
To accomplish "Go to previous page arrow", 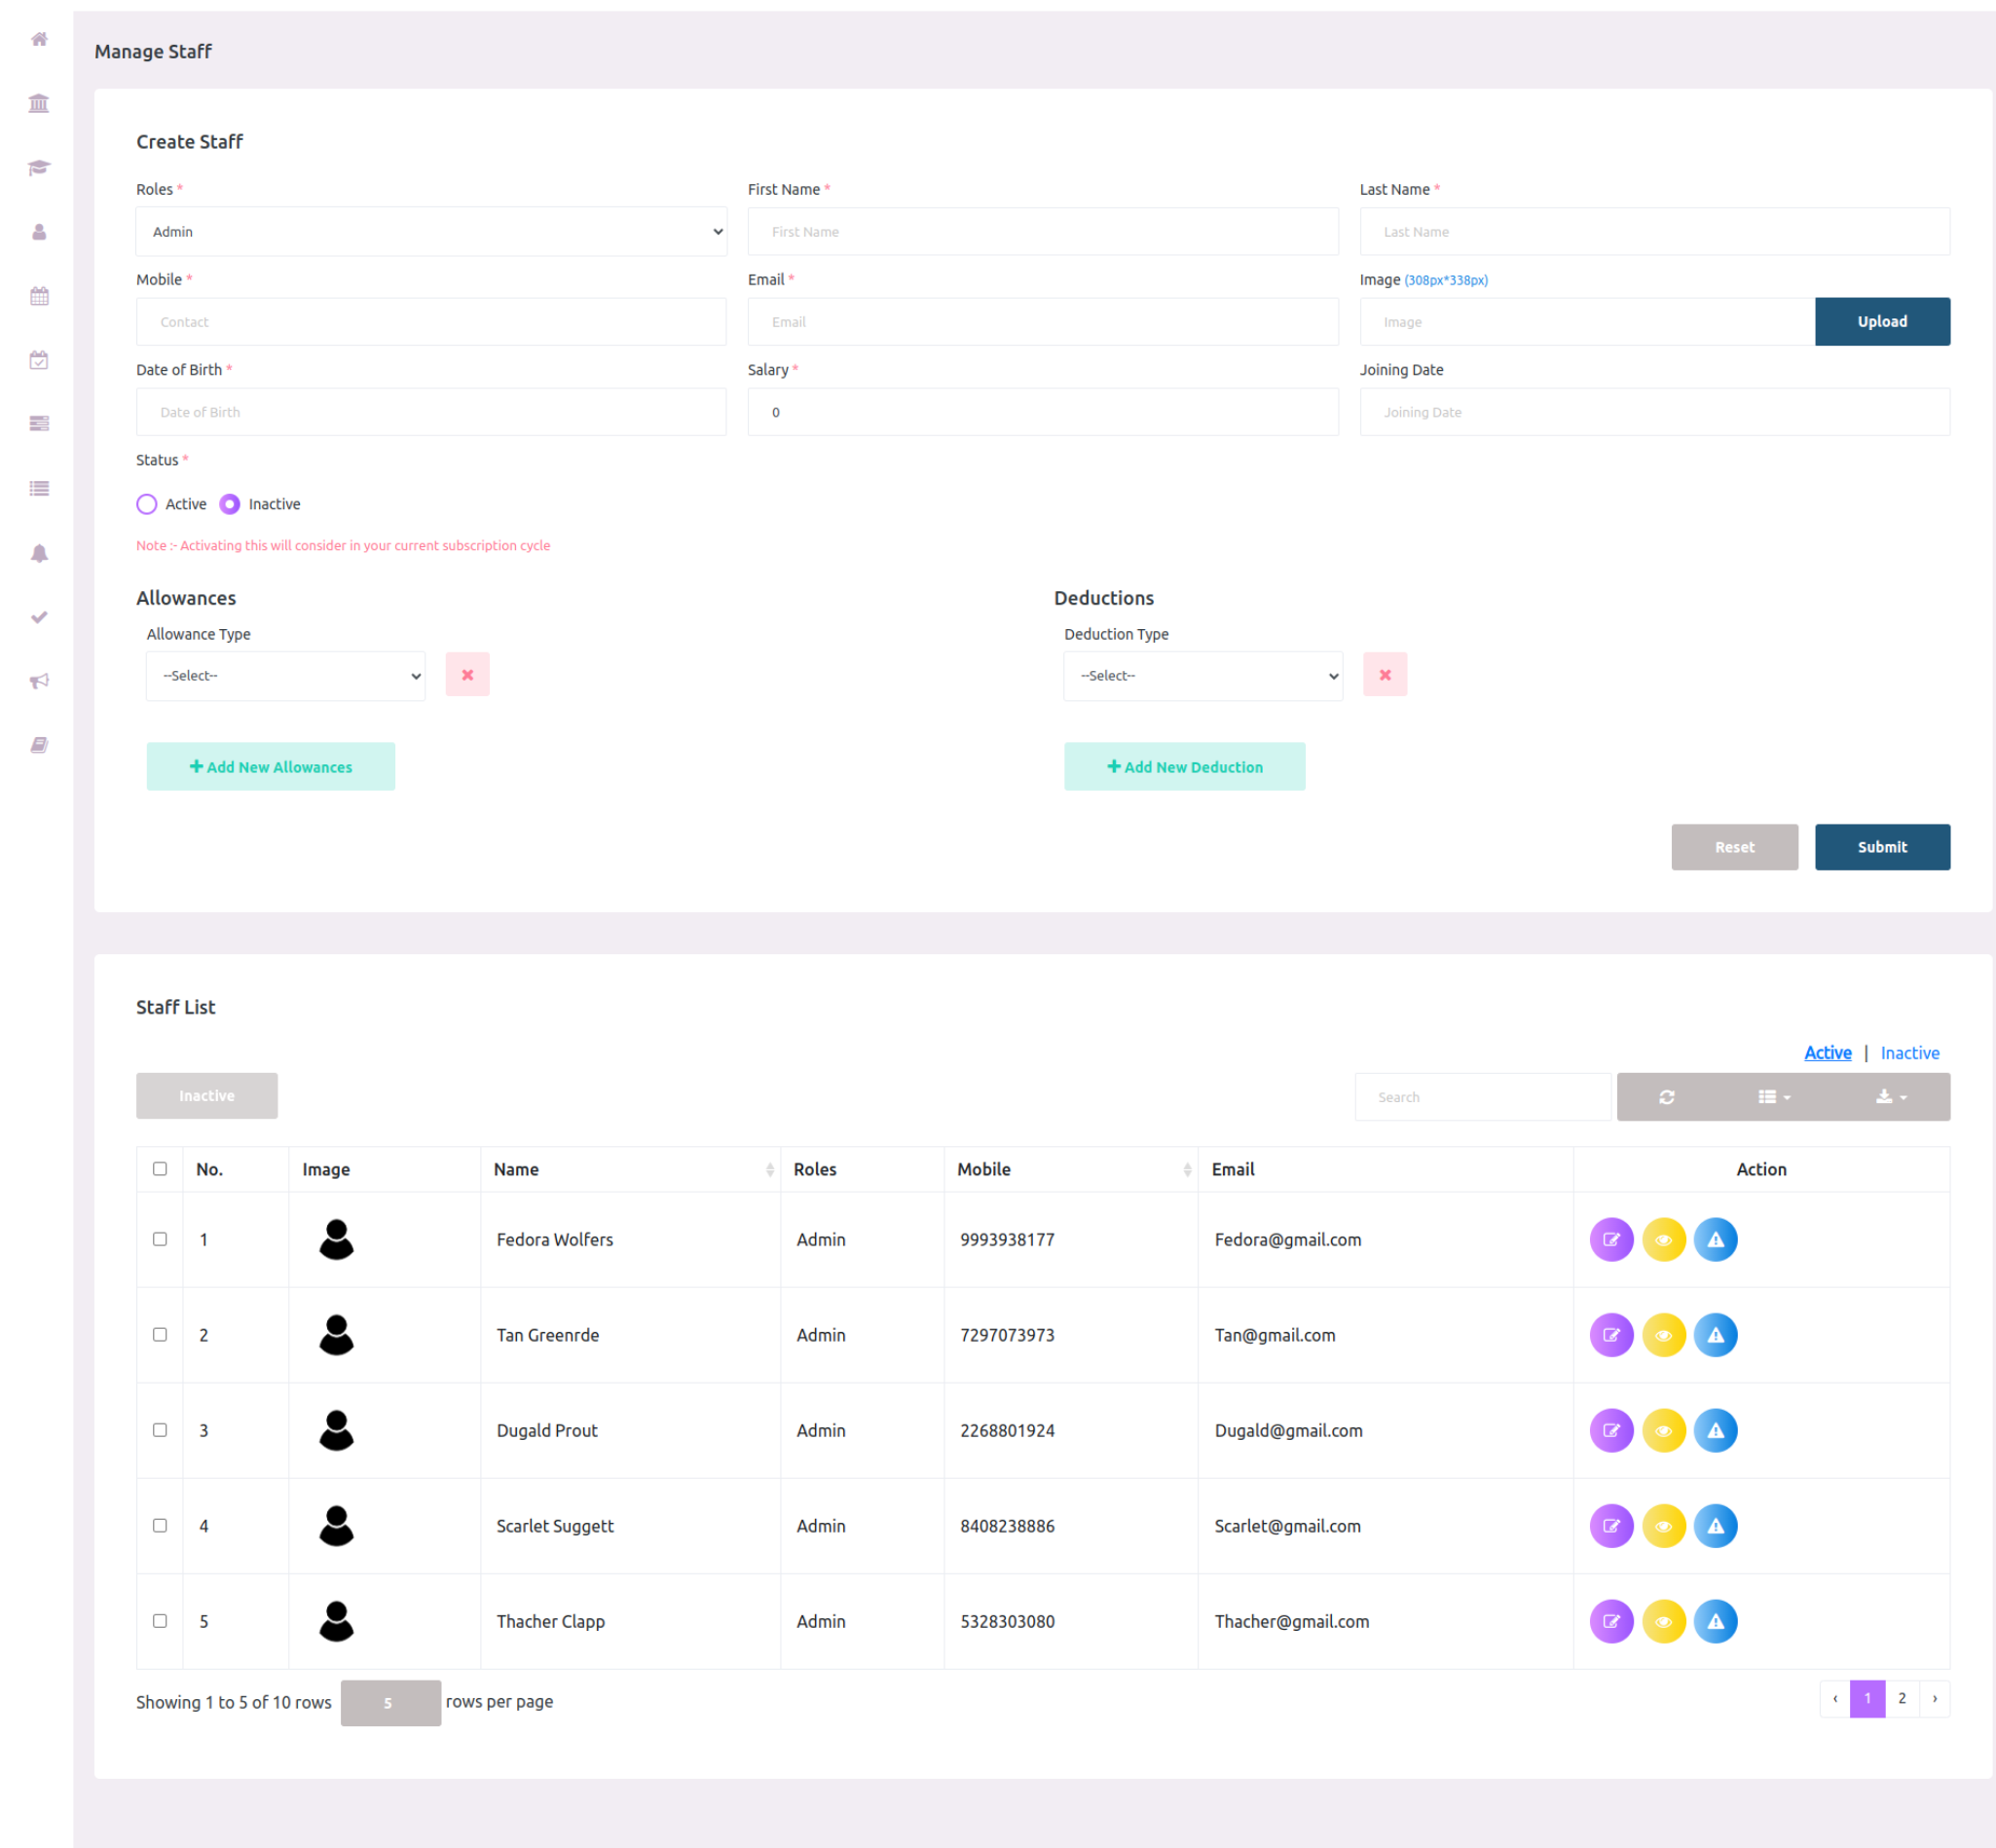I will point(1835,1699).
